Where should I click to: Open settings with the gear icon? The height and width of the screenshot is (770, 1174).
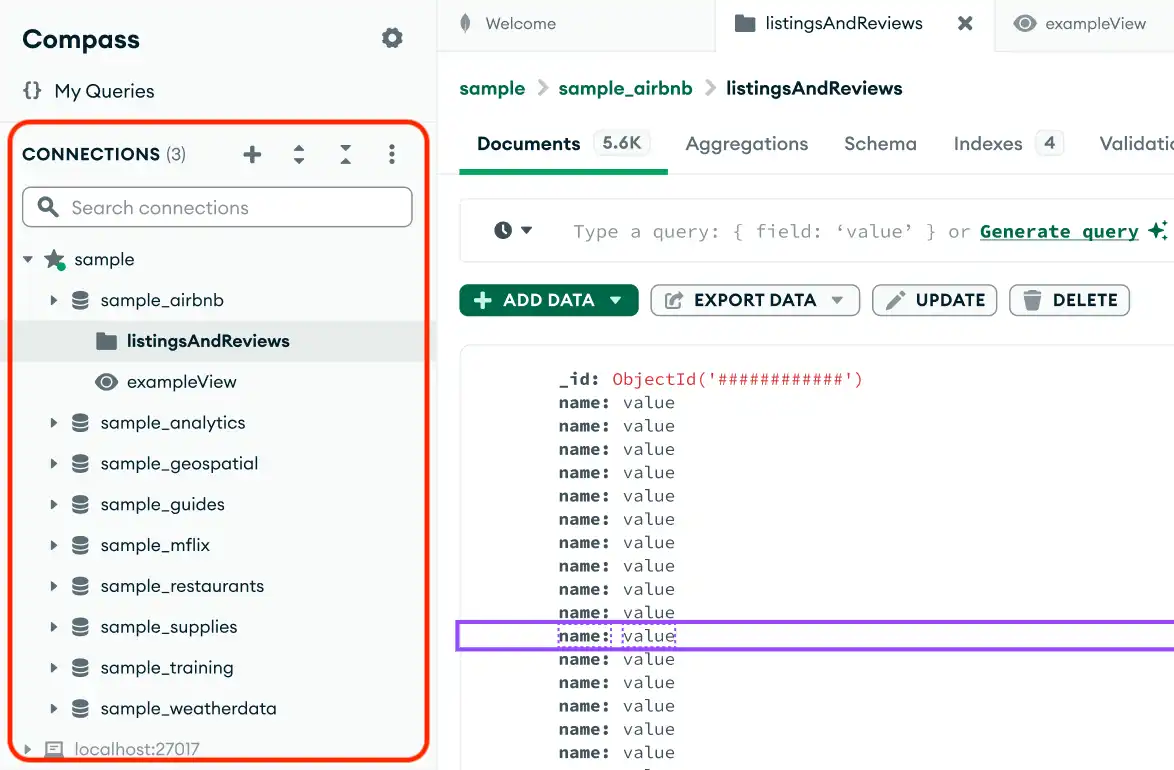pos(392,38)
